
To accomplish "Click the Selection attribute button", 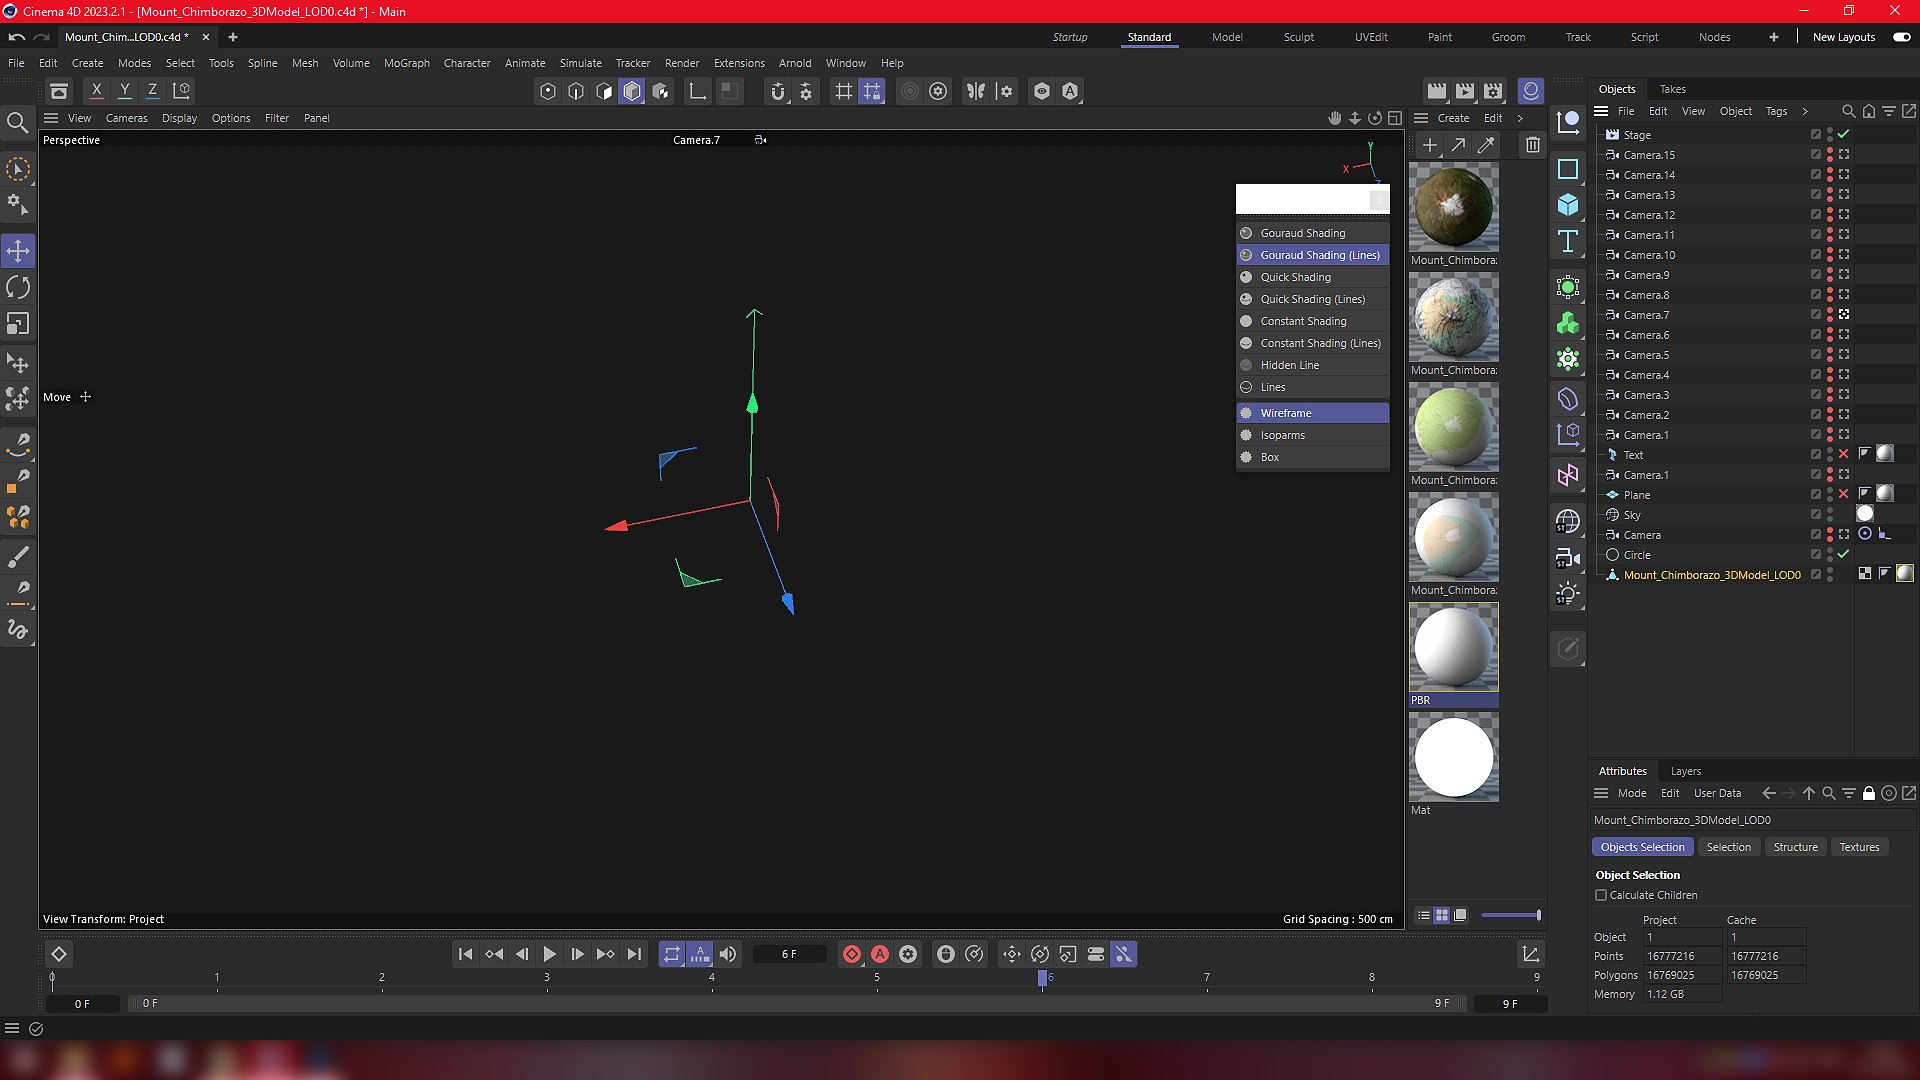I will 1728,847.
